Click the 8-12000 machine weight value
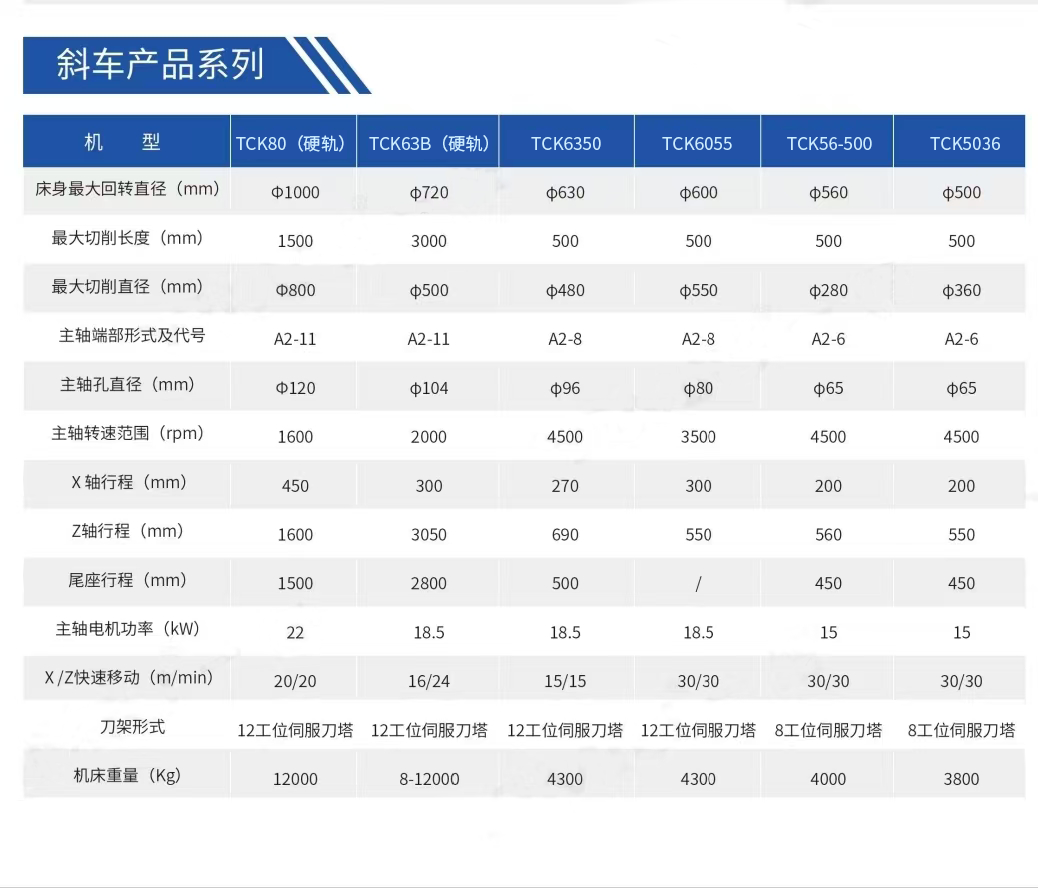The image size is (1038, 888). pos(428,777)
